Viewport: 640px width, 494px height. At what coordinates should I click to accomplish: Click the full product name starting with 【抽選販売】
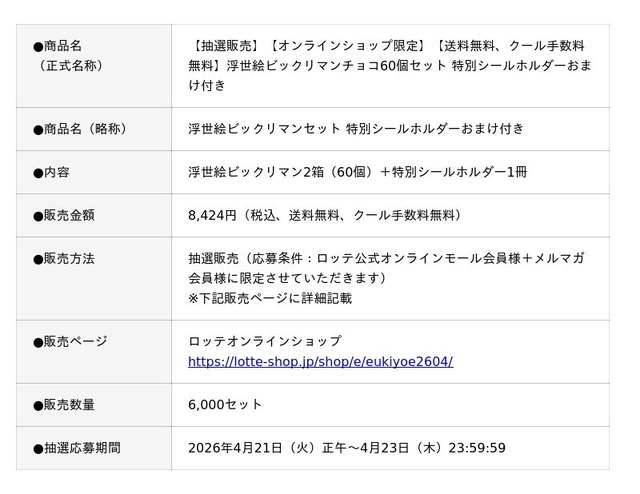pyautogui.click(x=386, y=66)
